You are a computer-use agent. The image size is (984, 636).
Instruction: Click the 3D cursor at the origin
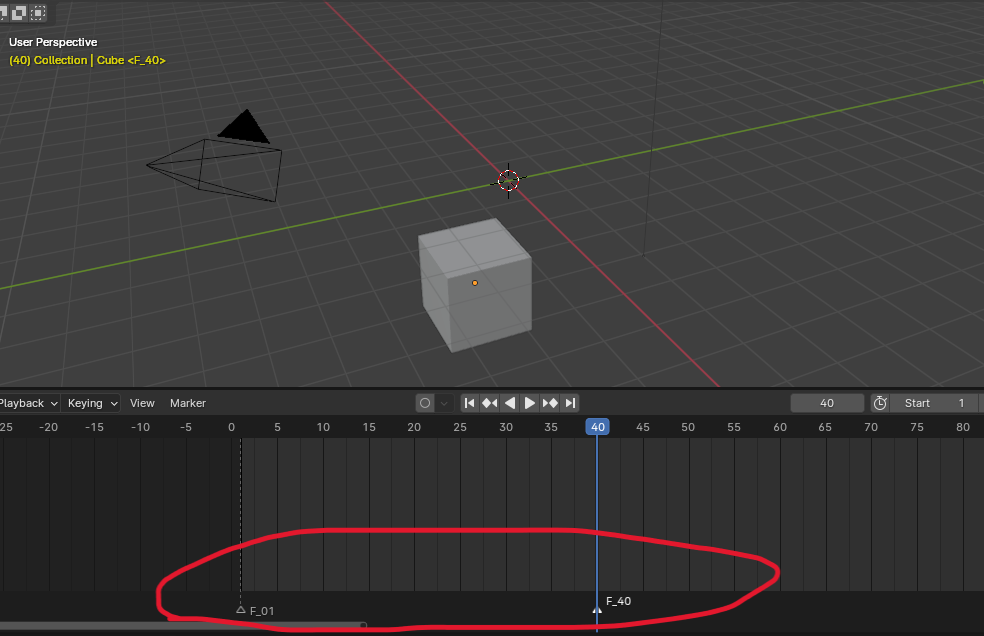(508, 181)
